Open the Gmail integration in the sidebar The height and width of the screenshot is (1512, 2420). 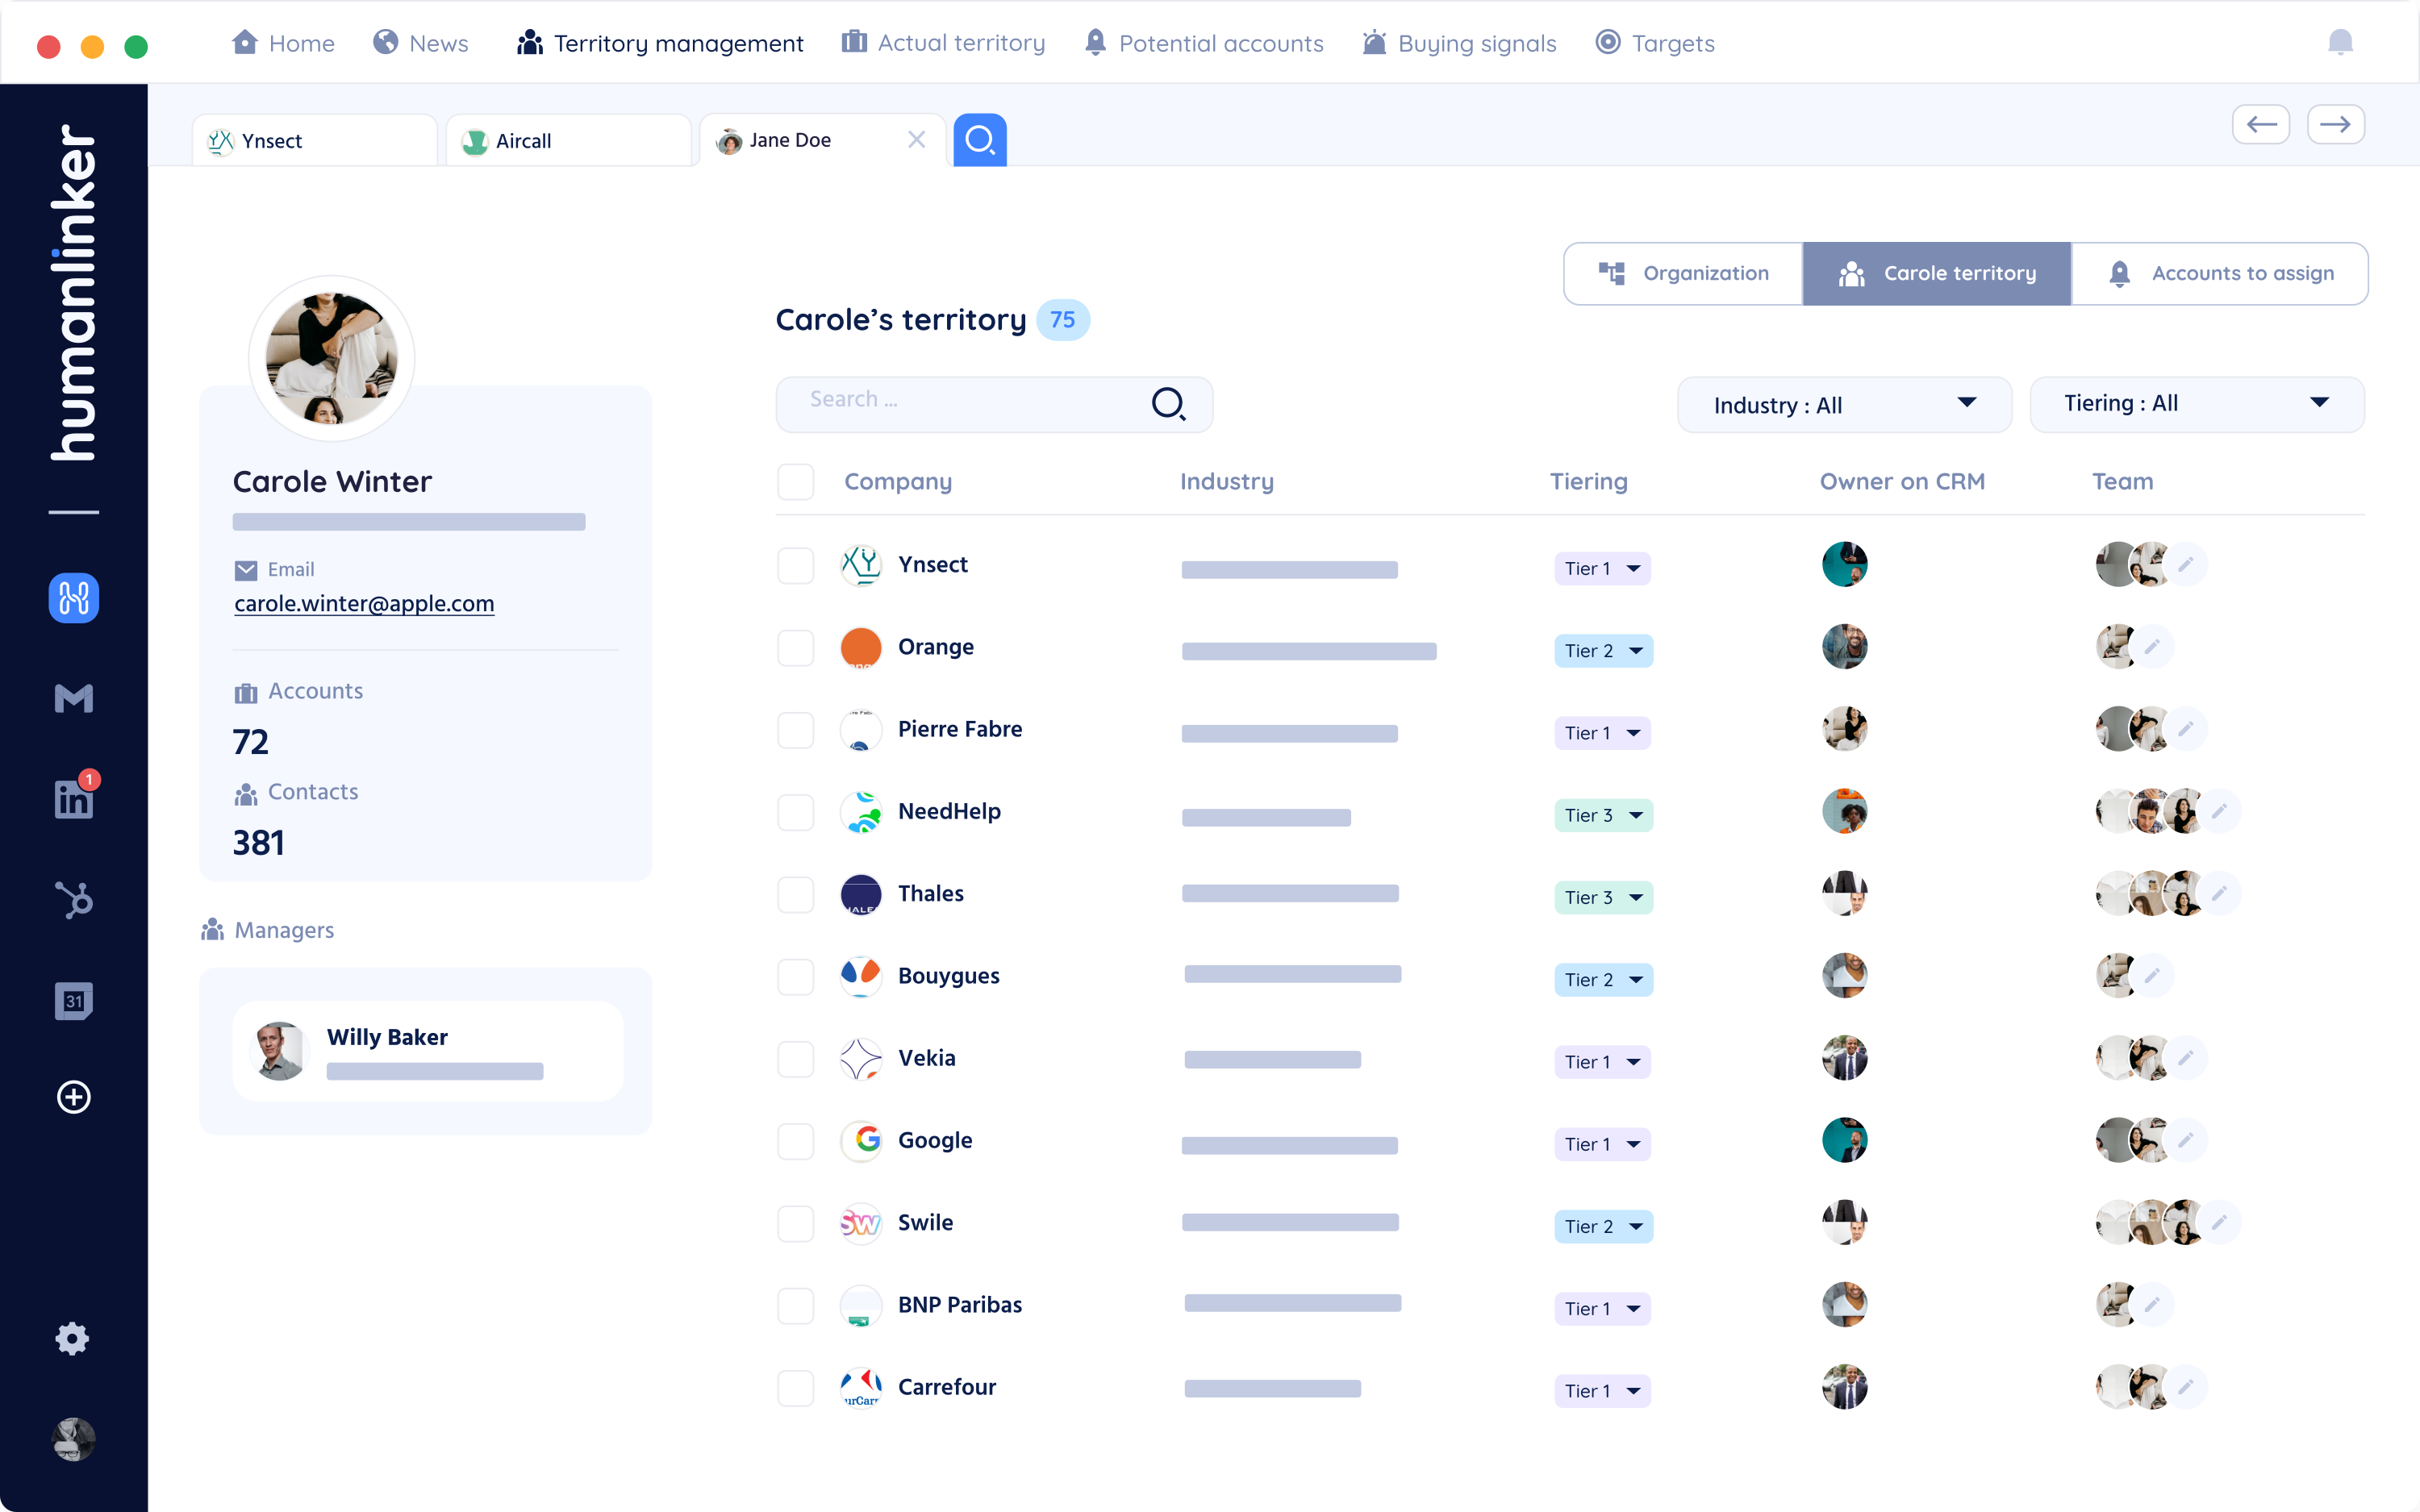coord(73,698)
